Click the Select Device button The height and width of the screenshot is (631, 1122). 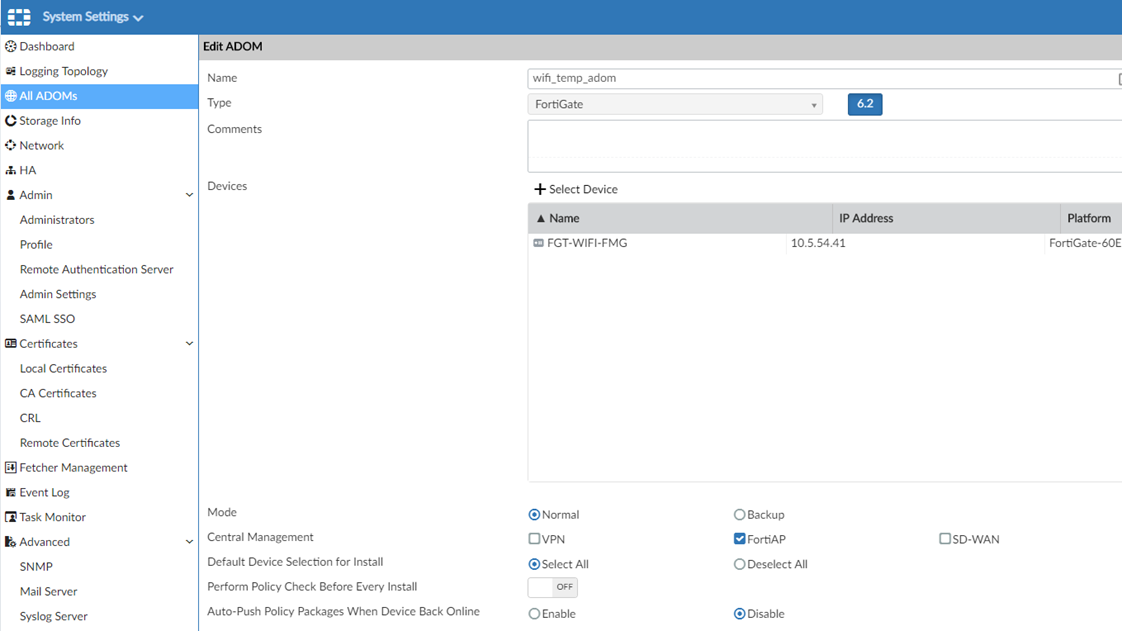point(576,189)
